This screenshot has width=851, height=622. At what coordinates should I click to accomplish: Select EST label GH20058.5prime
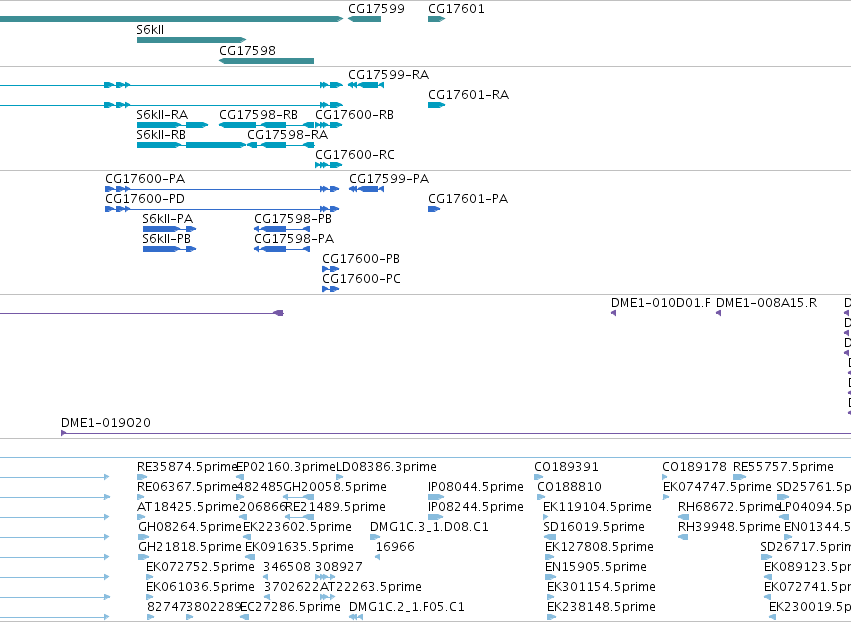[x=335, y=487]
